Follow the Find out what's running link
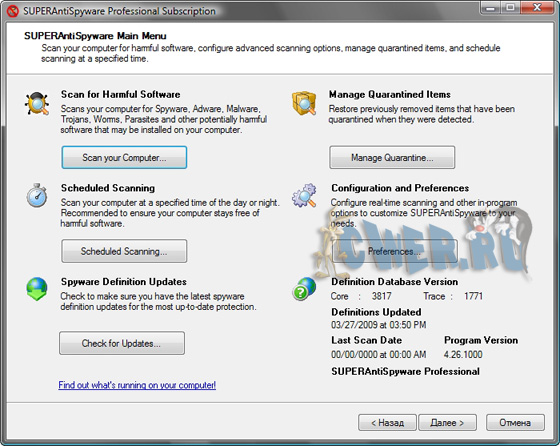This screenshot has width=560, height=446. [137, 385]
